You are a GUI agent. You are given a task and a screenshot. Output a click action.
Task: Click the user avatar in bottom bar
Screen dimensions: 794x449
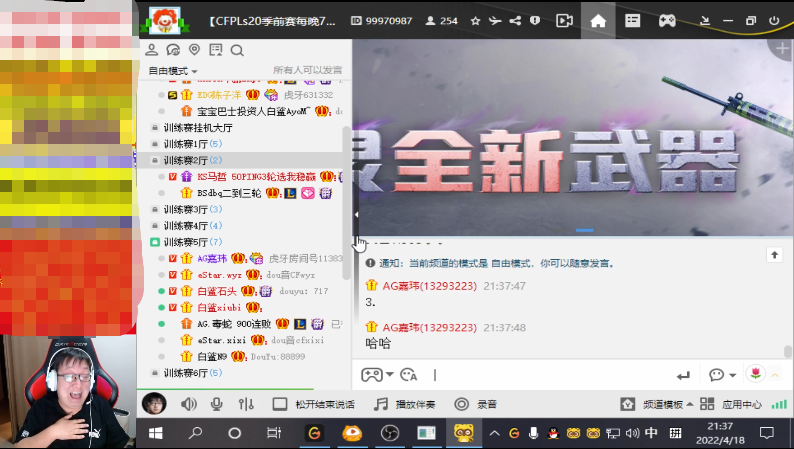pos(154,404)
